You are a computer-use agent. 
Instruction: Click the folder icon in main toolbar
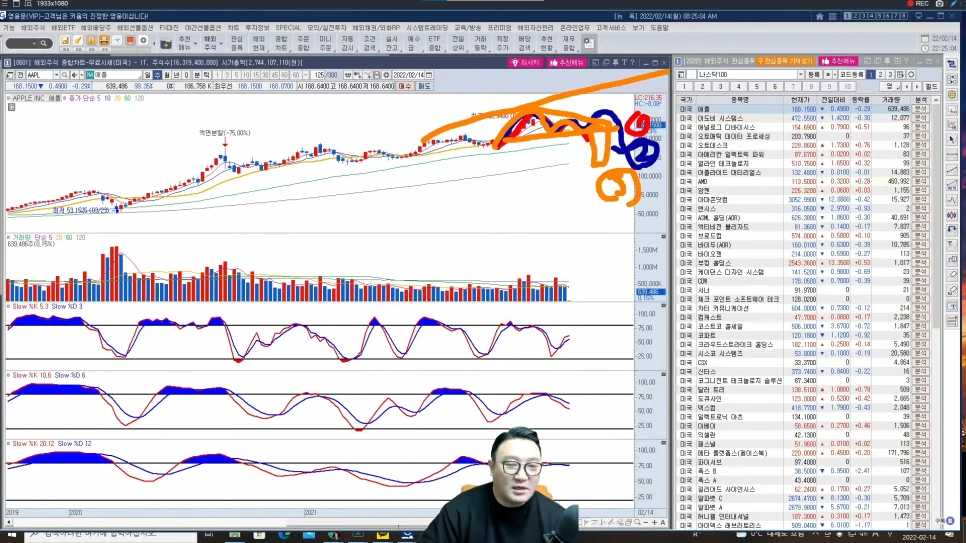[x=166, y=43]
